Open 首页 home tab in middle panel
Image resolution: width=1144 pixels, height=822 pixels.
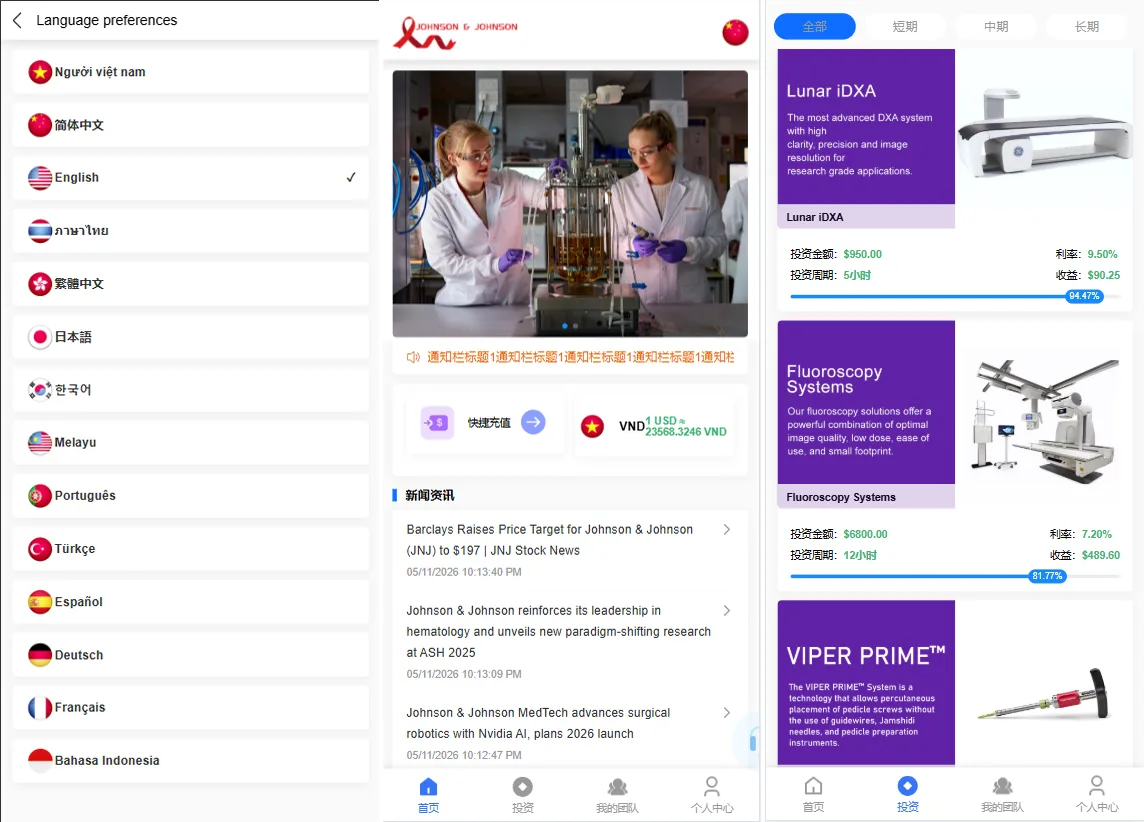point(428,795)
